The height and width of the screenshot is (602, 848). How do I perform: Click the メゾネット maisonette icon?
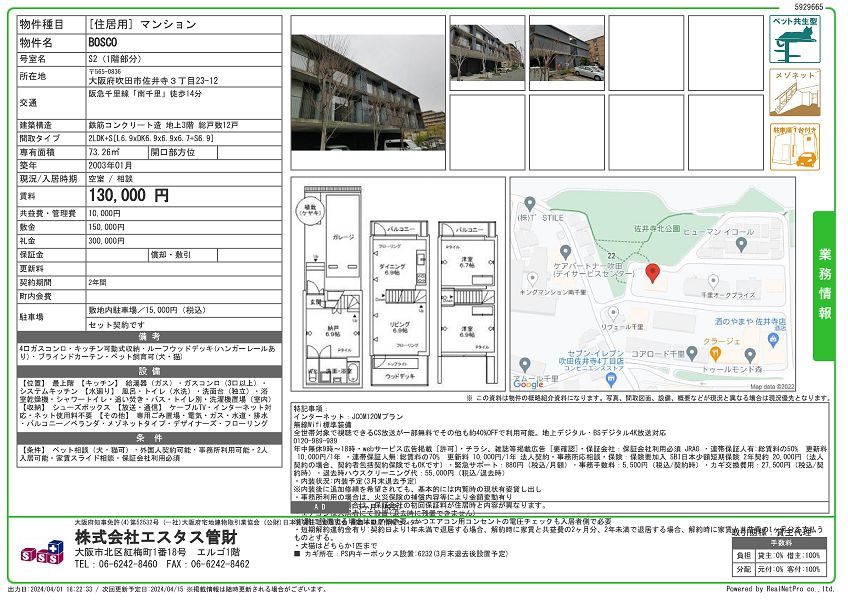click(794, 92)
